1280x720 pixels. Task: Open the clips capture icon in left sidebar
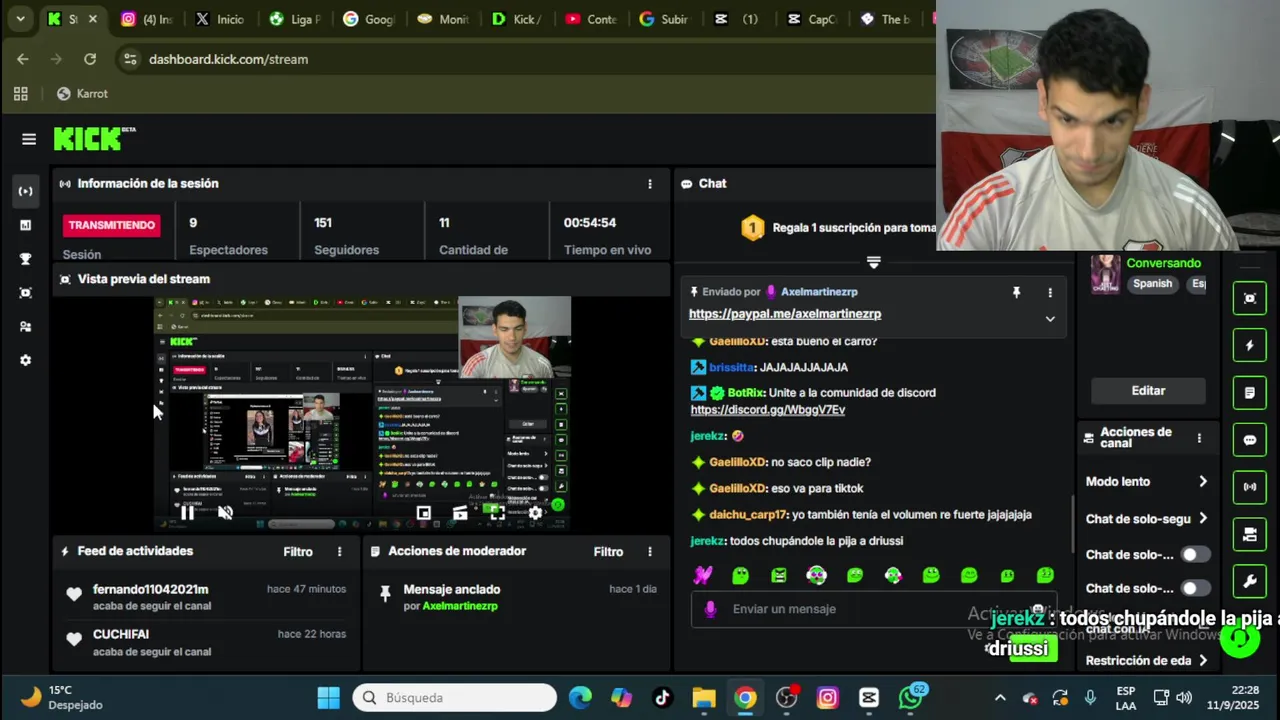26,293
